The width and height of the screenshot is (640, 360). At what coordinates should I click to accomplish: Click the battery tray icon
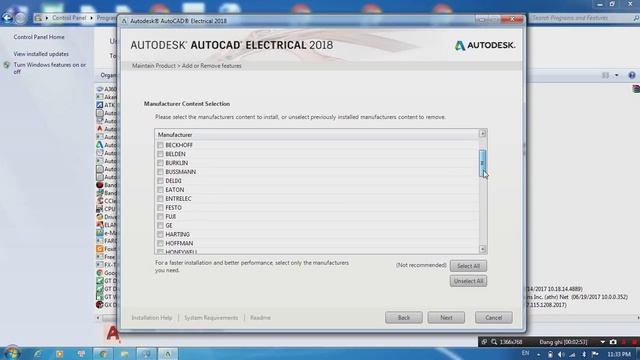click(x=550, y=354)
